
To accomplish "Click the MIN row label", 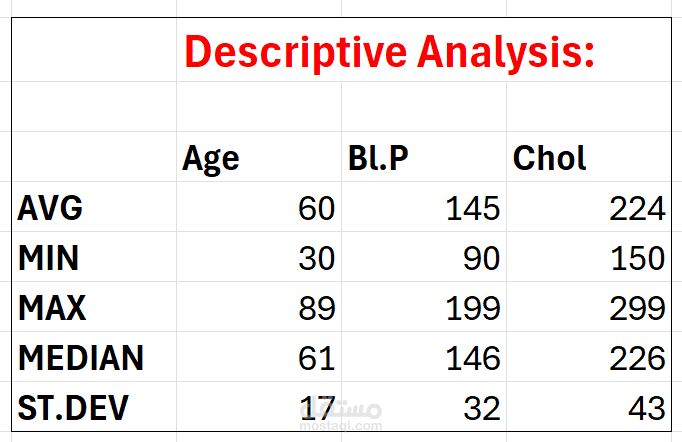I will 48,259.
